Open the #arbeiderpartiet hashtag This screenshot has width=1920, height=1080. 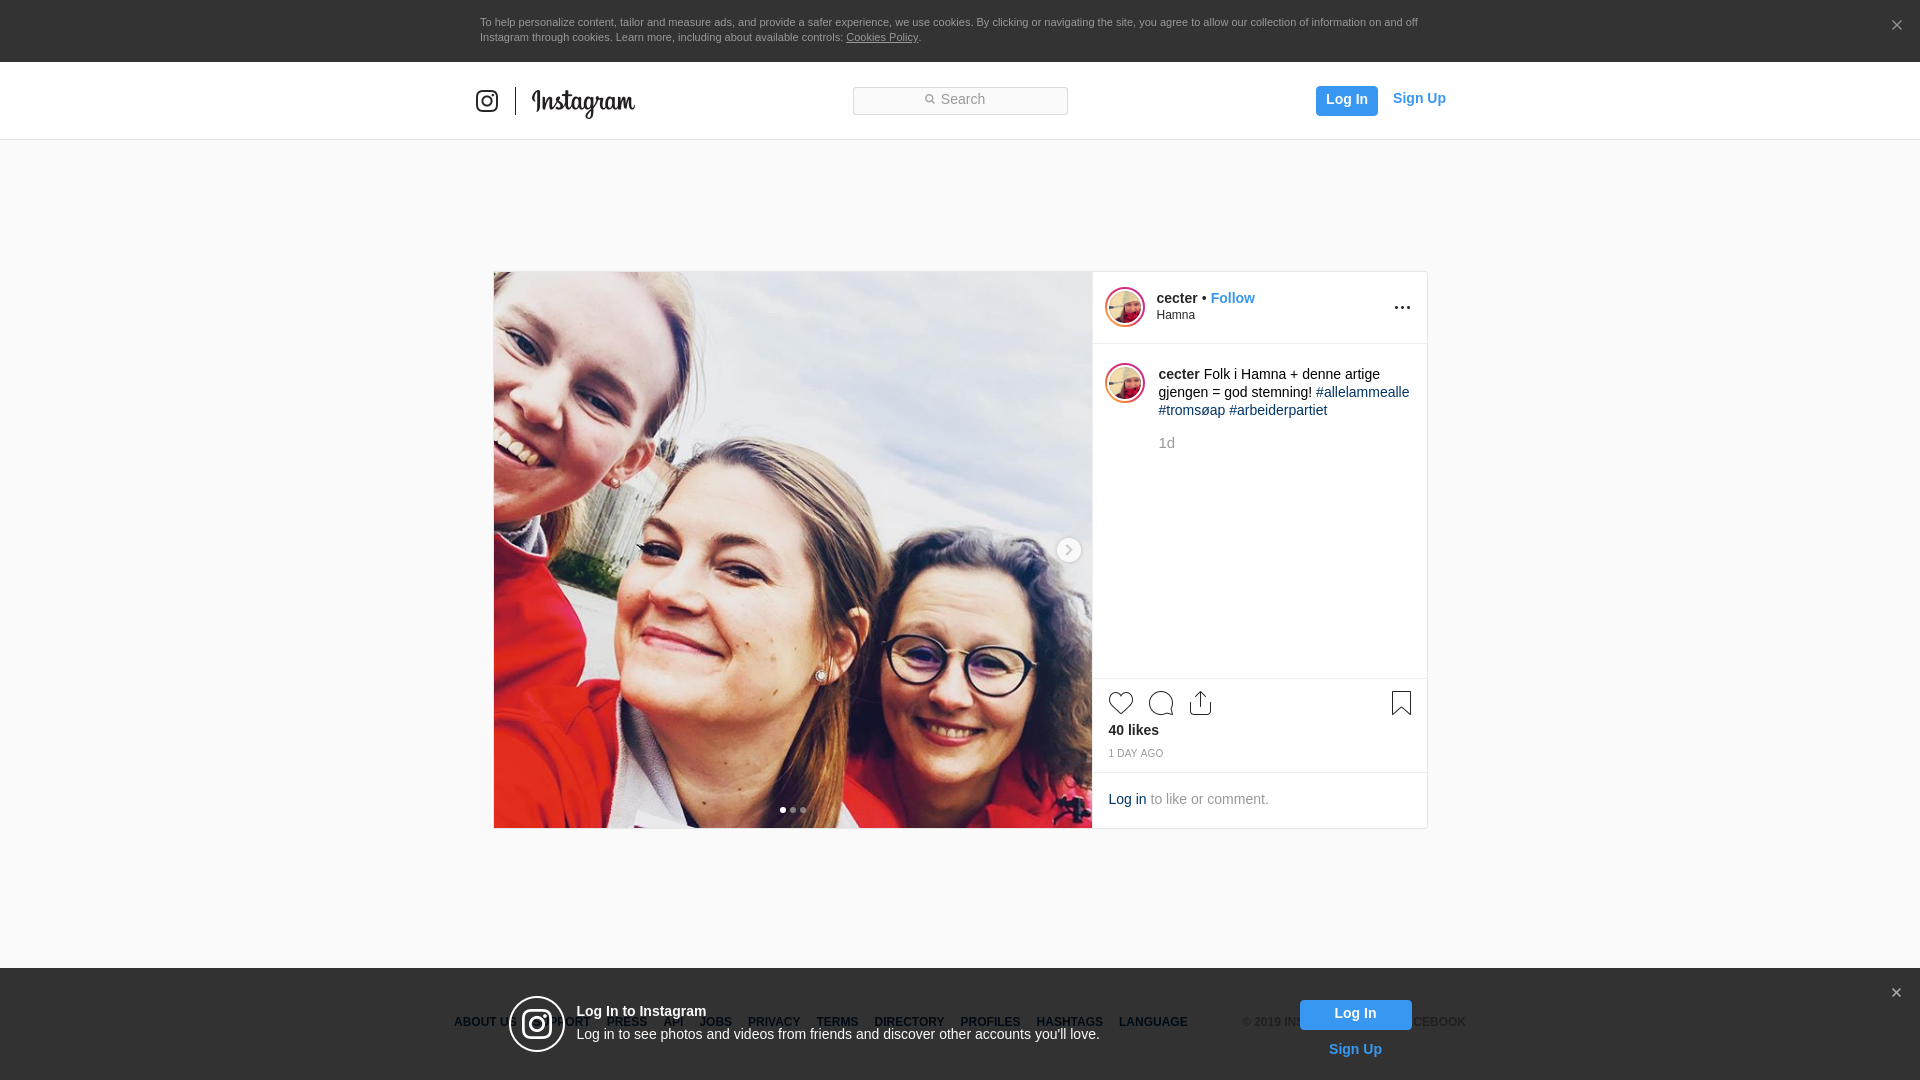tap(1278, 410)
